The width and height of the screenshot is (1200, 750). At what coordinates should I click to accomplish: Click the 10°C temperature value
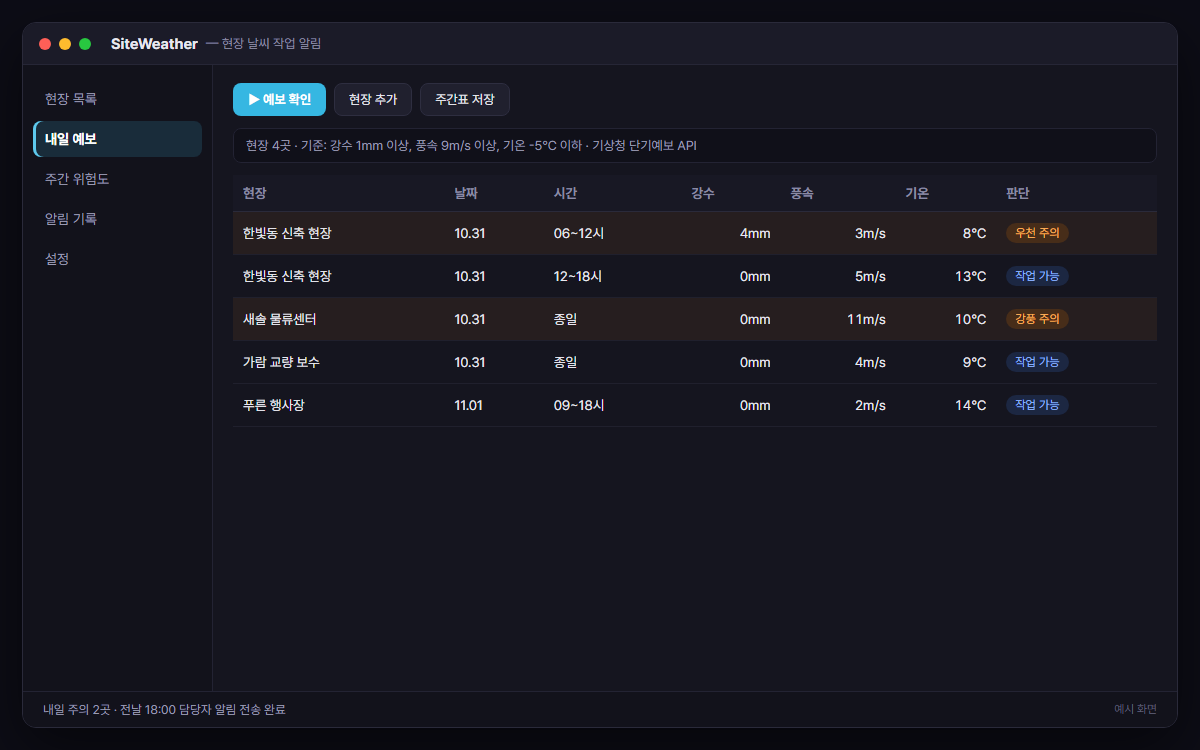[x=970, y=319]
